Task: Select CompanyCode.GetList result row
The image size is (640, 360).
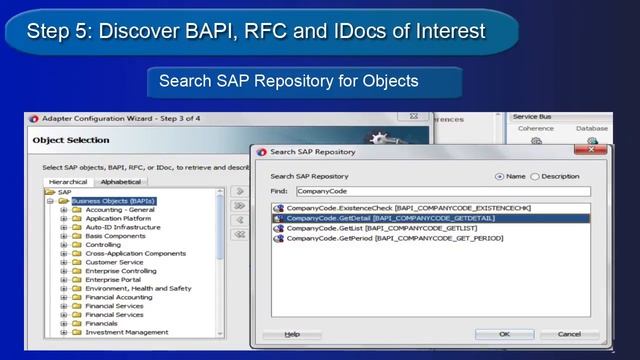Action: coord(431,228)
